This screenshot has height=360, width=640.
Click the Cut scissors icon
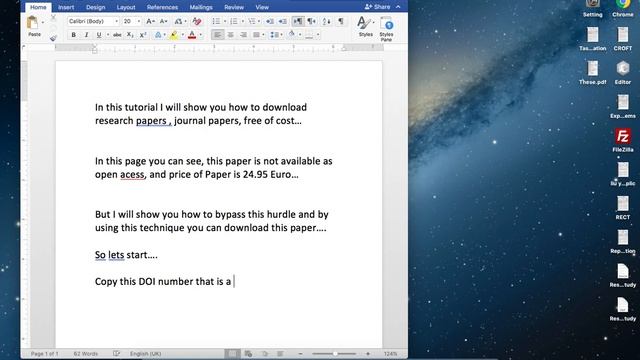tap(53, 18)
